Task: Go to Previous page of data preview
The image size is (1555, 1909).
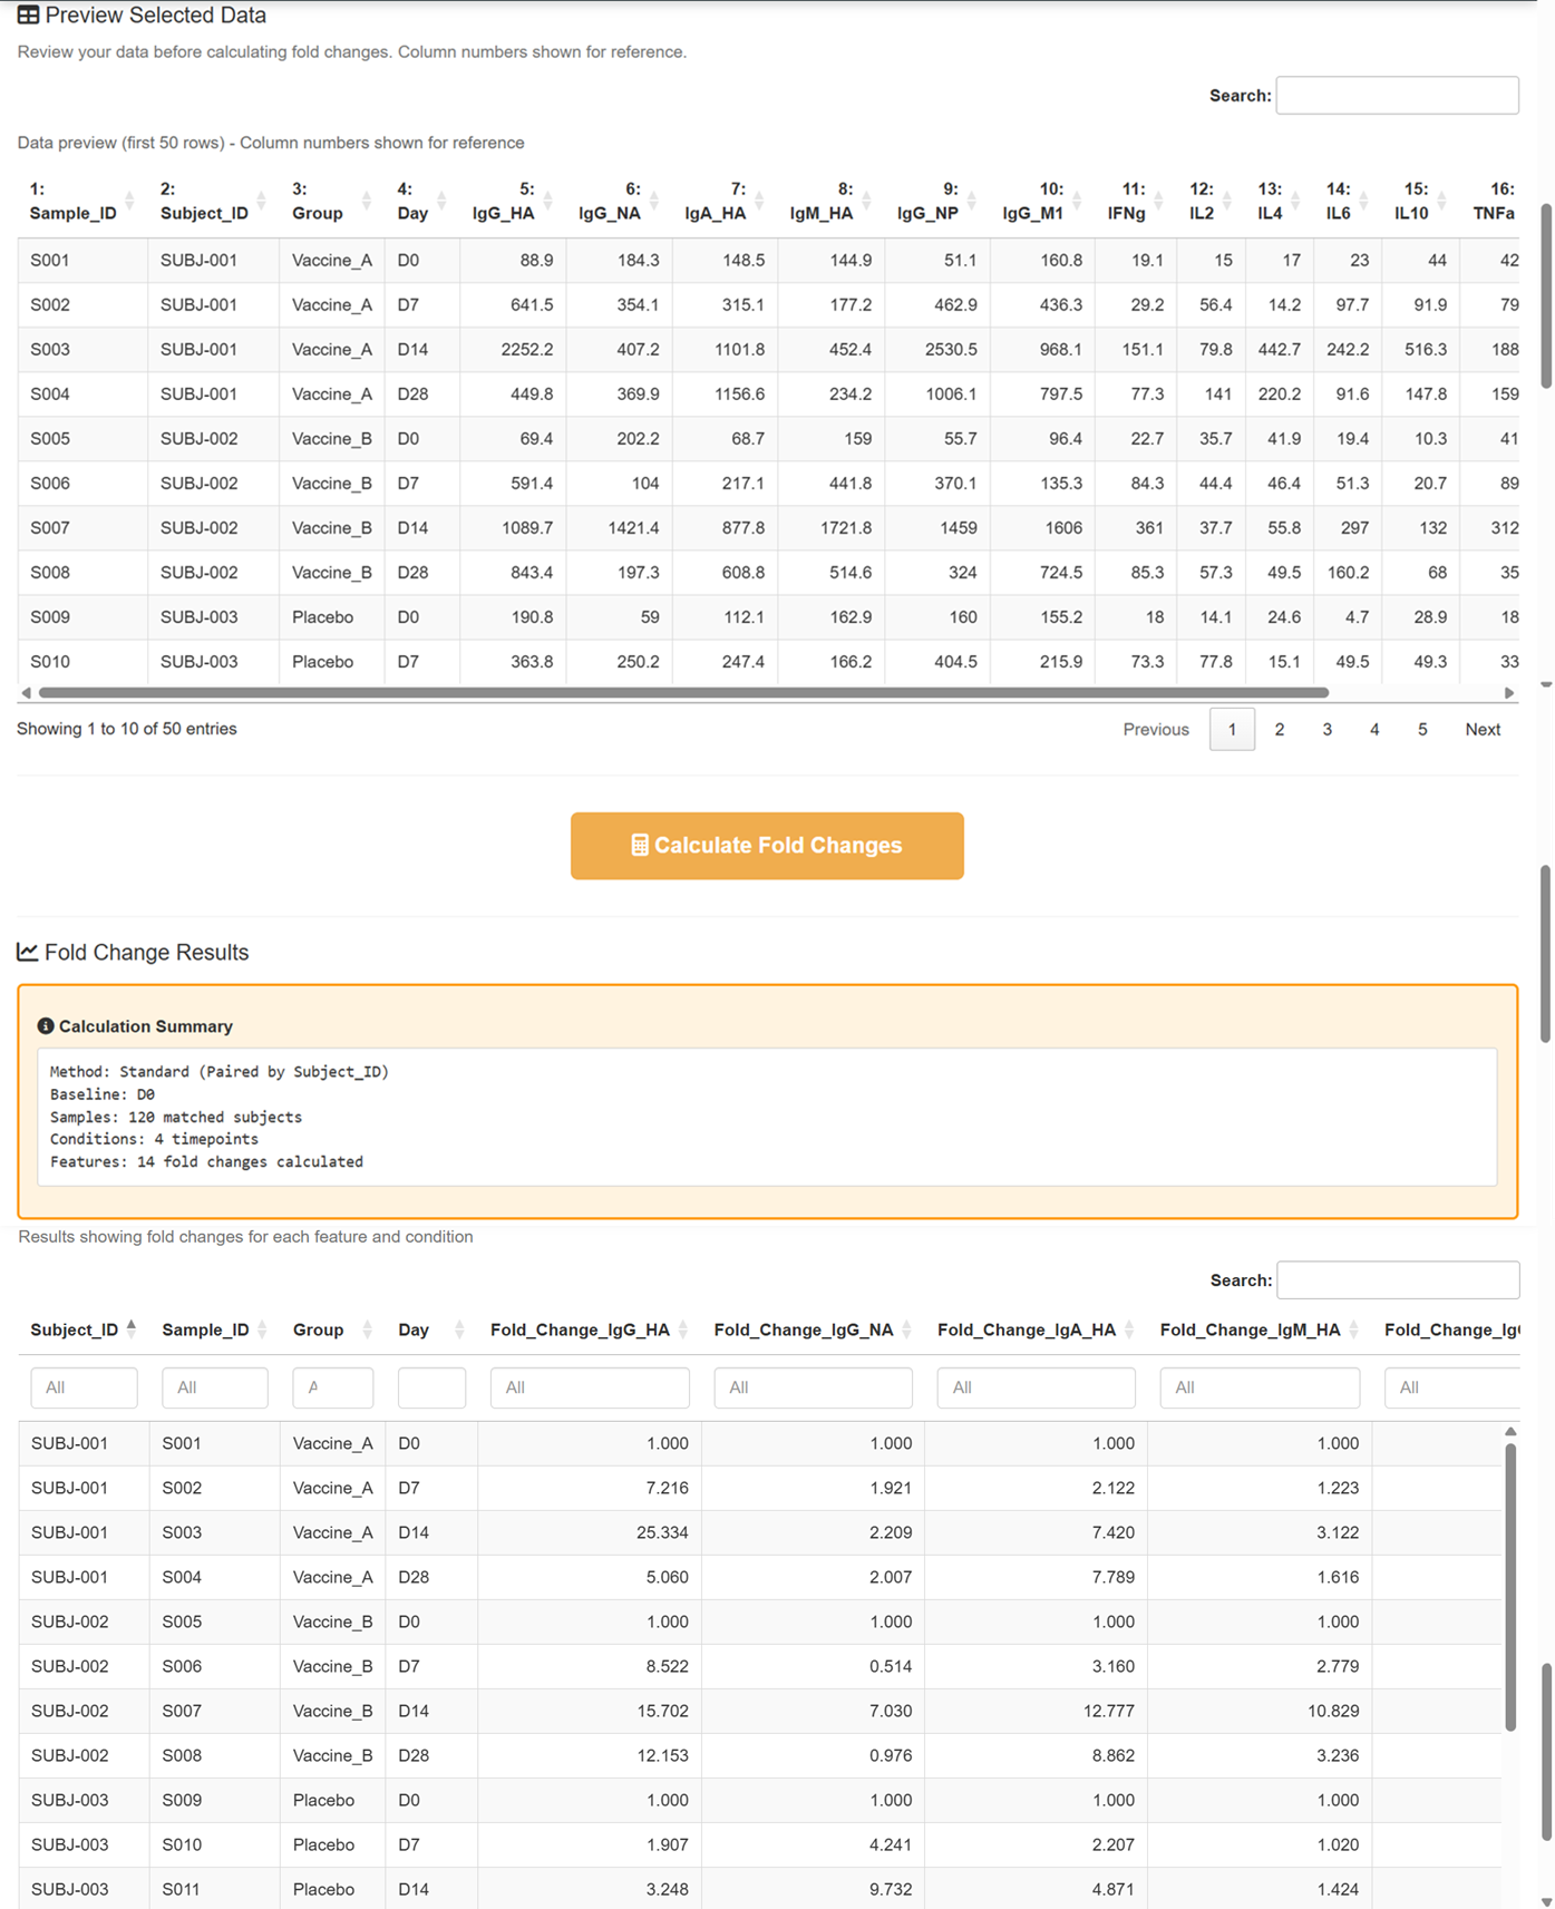Action: pyautogui.click(x=1156, y=729)
